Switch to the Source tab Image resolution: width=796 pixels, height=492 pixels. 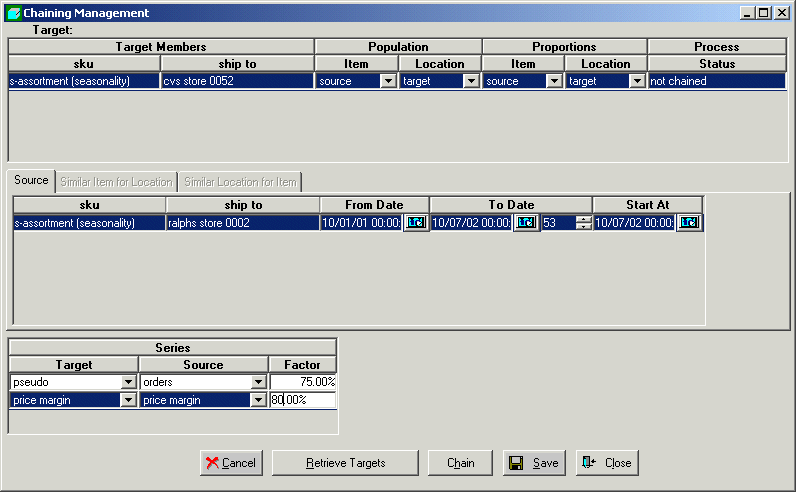point(31,180)
